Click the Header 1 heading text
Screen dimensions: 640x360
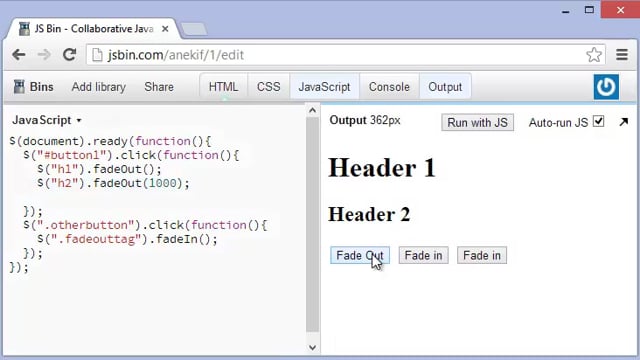pyautogui.click(x=382, y=168)
